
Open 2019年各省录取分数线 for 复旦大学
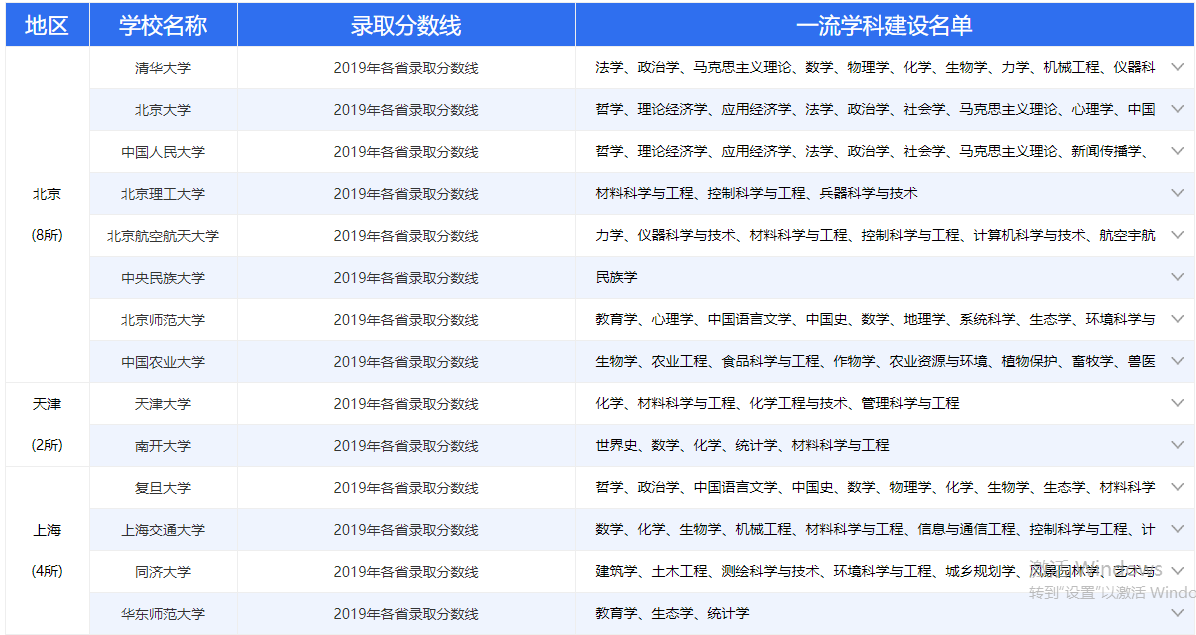[x=406, y=487]
